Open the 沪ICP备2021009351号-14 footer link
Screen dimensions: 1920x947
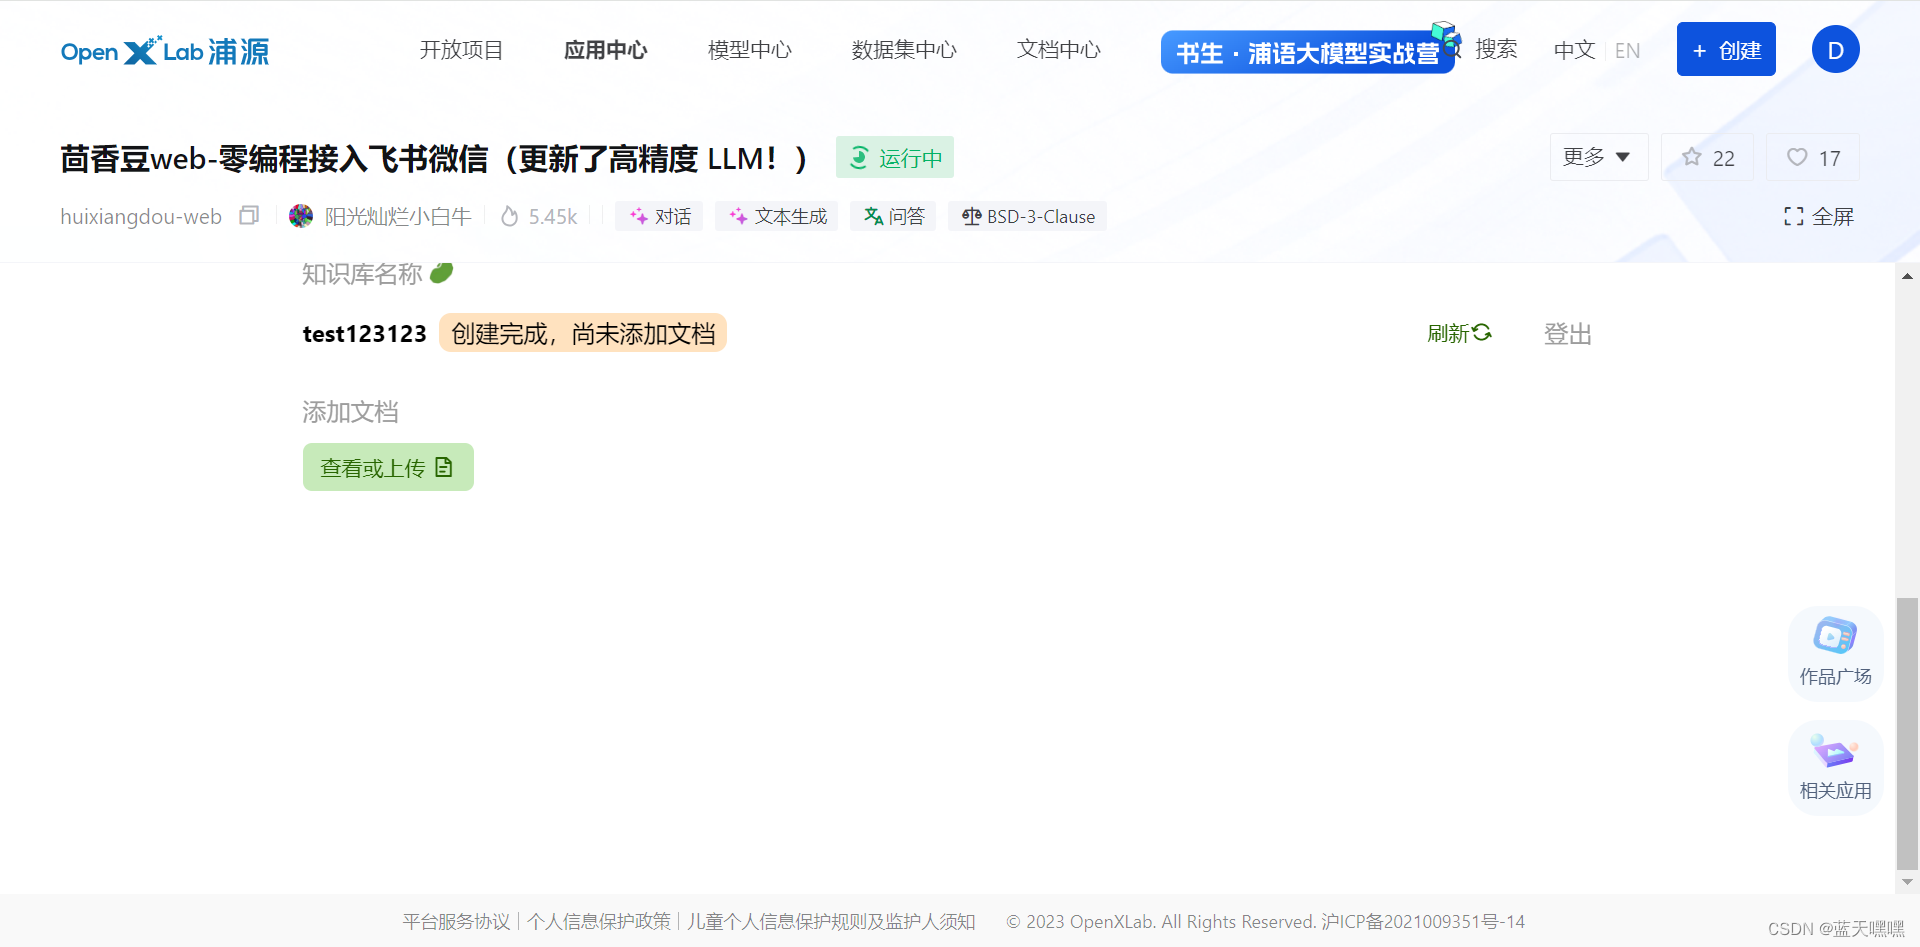click(1423, 921)
